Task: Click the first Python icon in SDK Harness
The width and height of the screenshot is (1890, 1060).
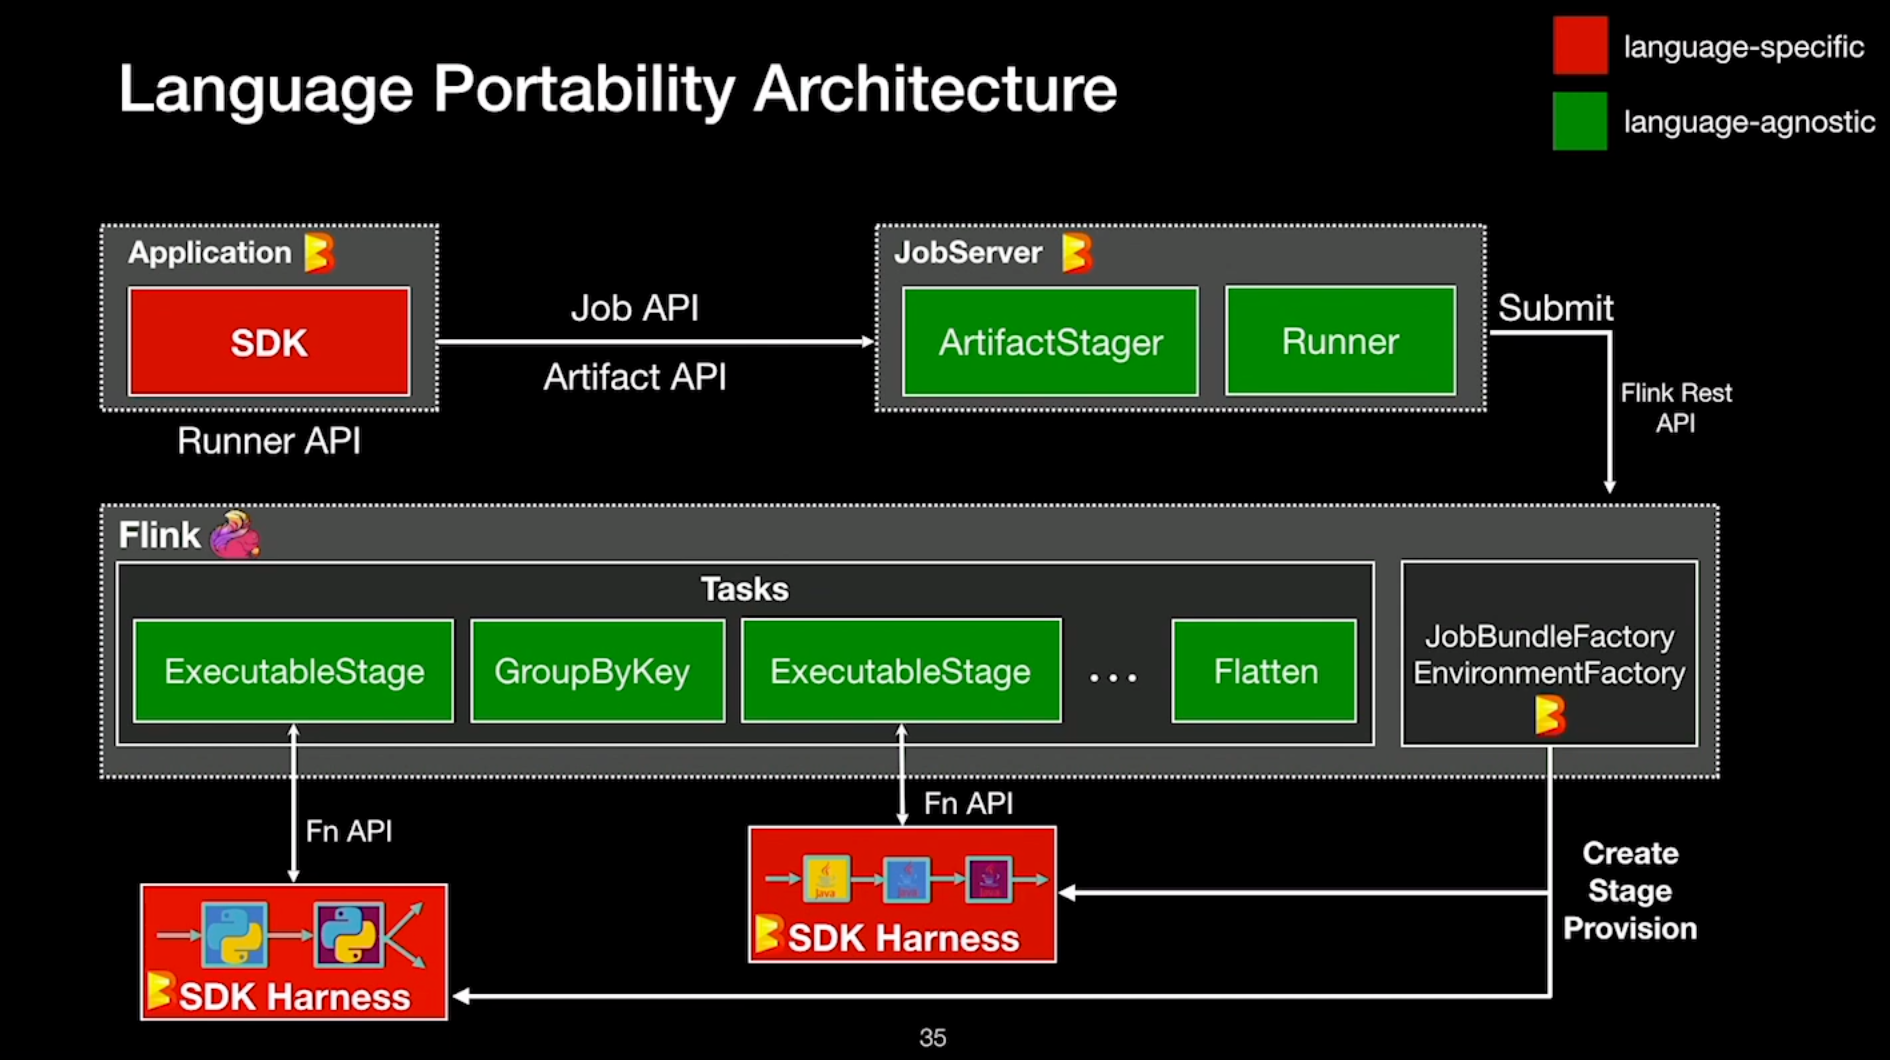Action: tap(235, 935)
